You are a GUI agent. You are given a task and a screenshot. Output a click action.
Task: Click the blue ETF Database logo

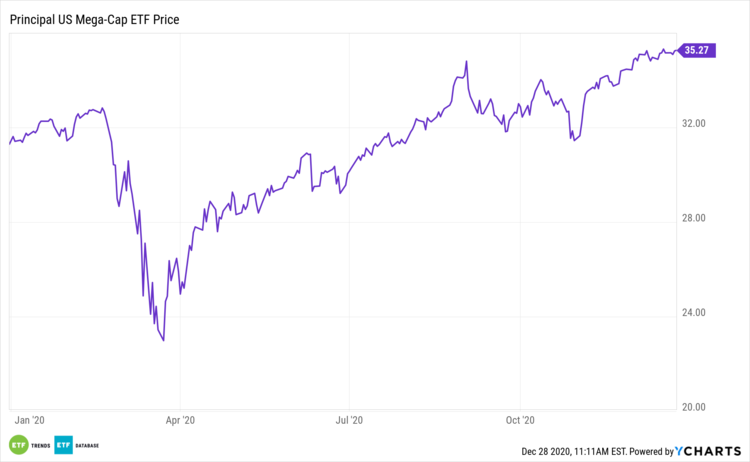(x=64, y=445)
